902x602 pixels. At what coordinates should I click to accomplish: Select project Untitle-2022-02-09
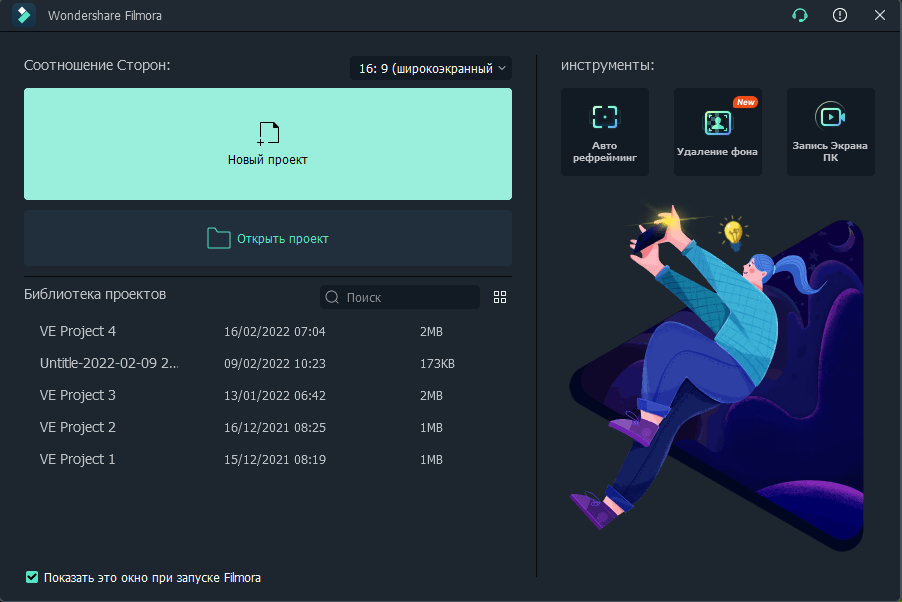[x=109, y=364]
